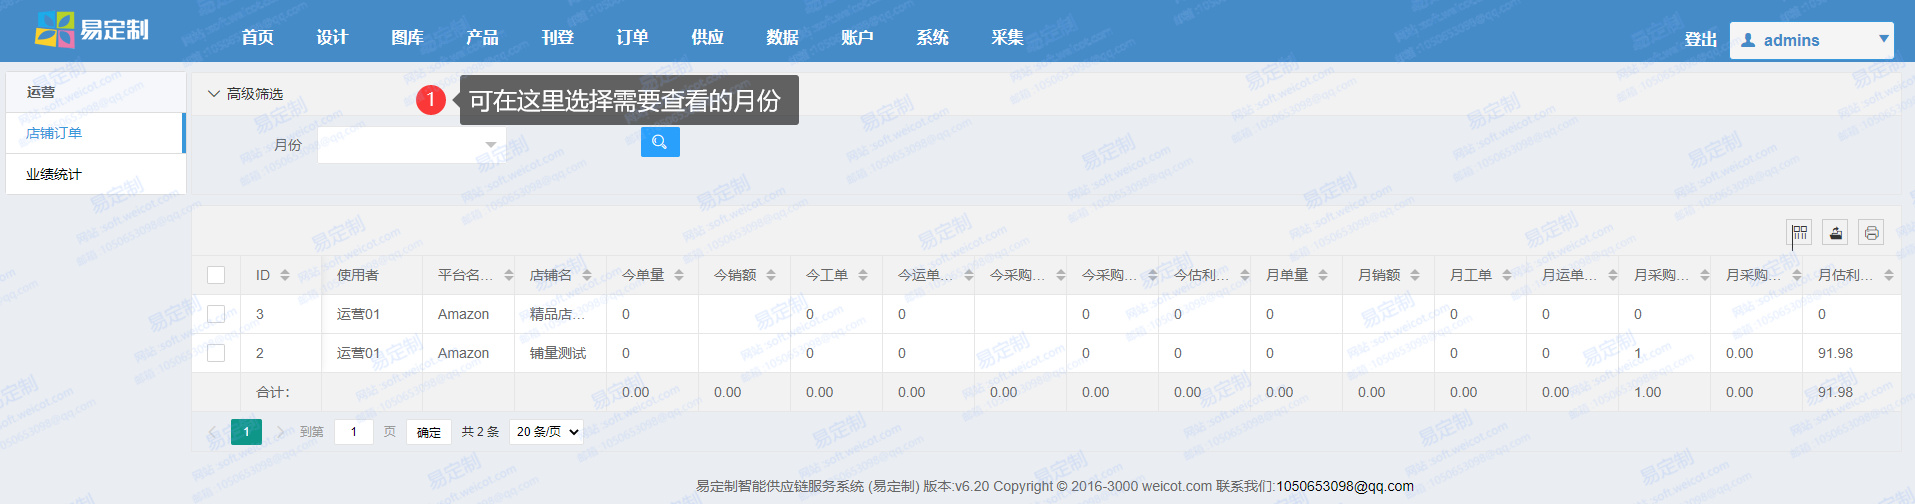Sort by 月单量 column arrows
This screenshot has width=1915, height=504.
pos(1323,275)
